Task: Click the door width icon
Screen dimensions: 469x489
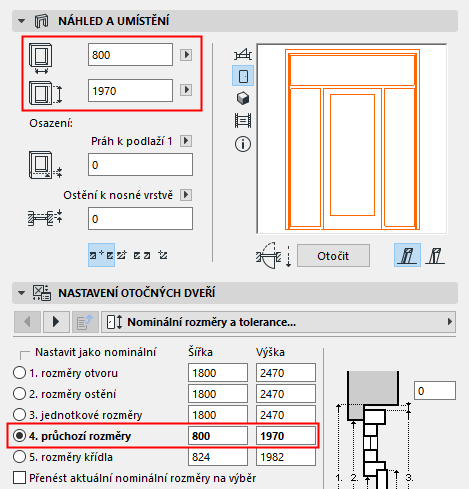Action: tap(41, 58)
